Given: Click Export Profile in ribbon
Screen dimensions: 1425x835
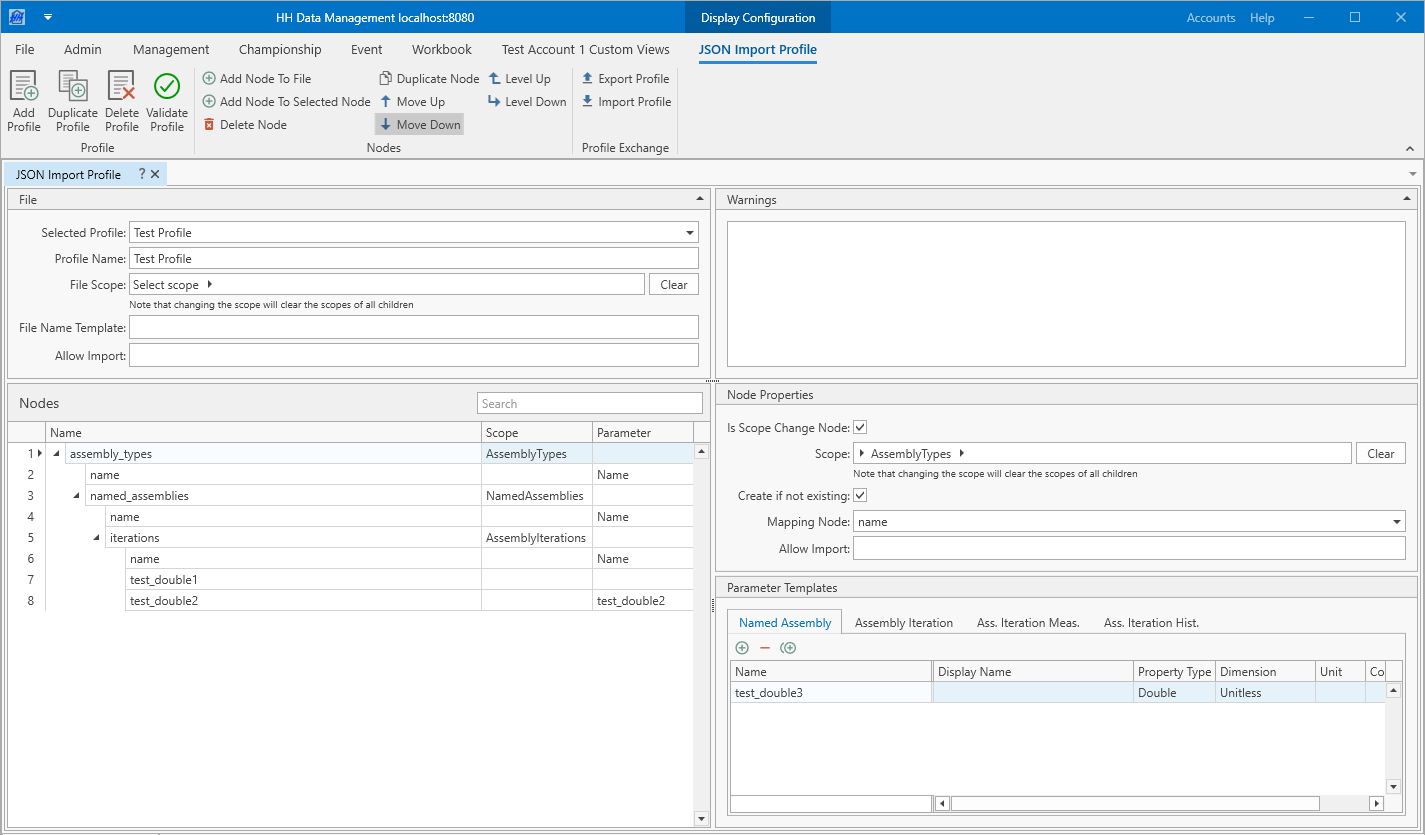Looking at the screenshot, I should [x=625, y=79].
